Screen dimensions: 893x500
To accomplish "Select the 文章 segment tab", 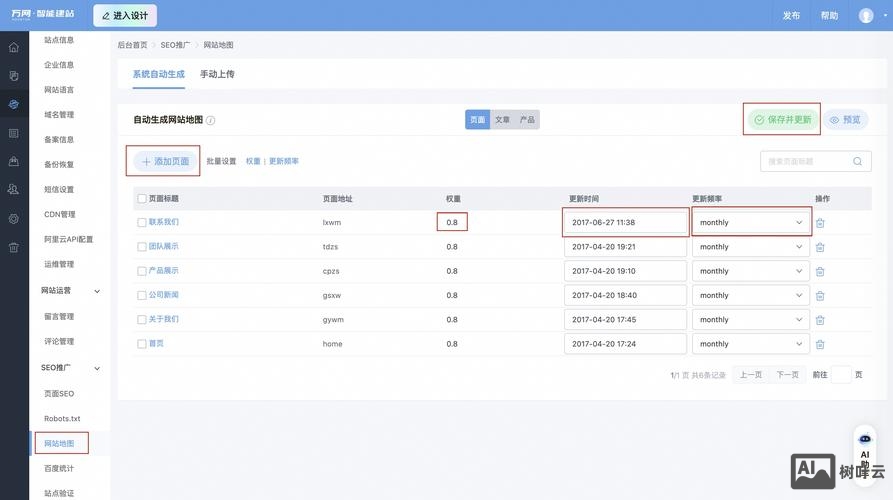I will click(x=502, y=120).
